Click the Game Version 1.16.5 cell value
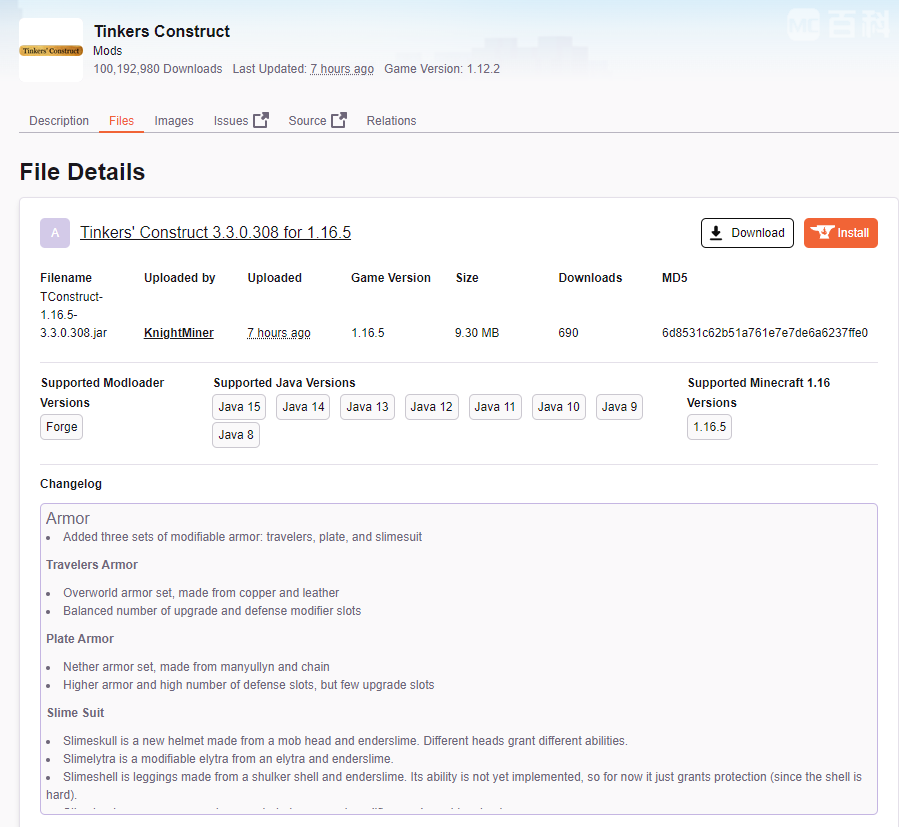This screenshot has height=827, width=899. coord(368,333)
